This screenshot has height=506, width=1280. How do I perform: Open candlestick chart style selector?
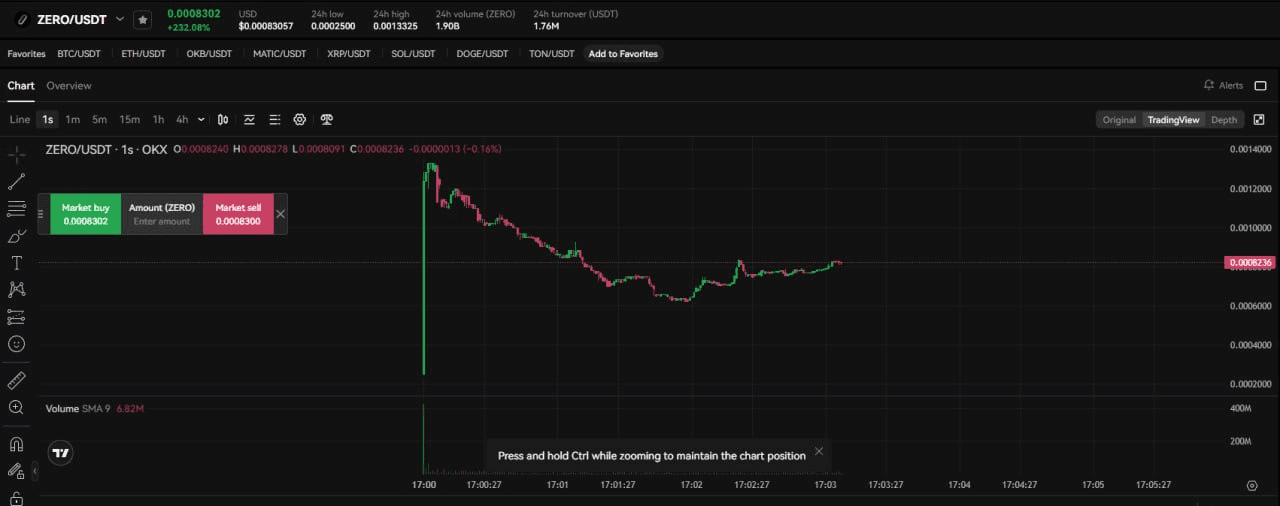pos(223,119)
